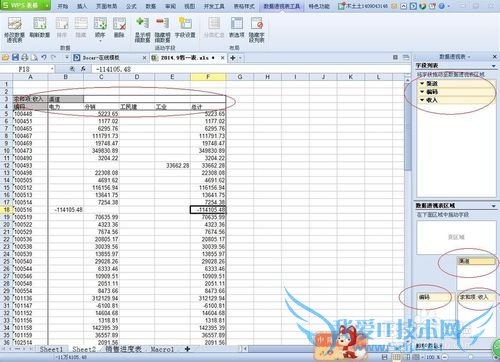The height and width of the screenshot is (362, 500).
Task: Click the add sheet plus icon after Macro1
Action: pyautogui.click(x=187, y=349)
